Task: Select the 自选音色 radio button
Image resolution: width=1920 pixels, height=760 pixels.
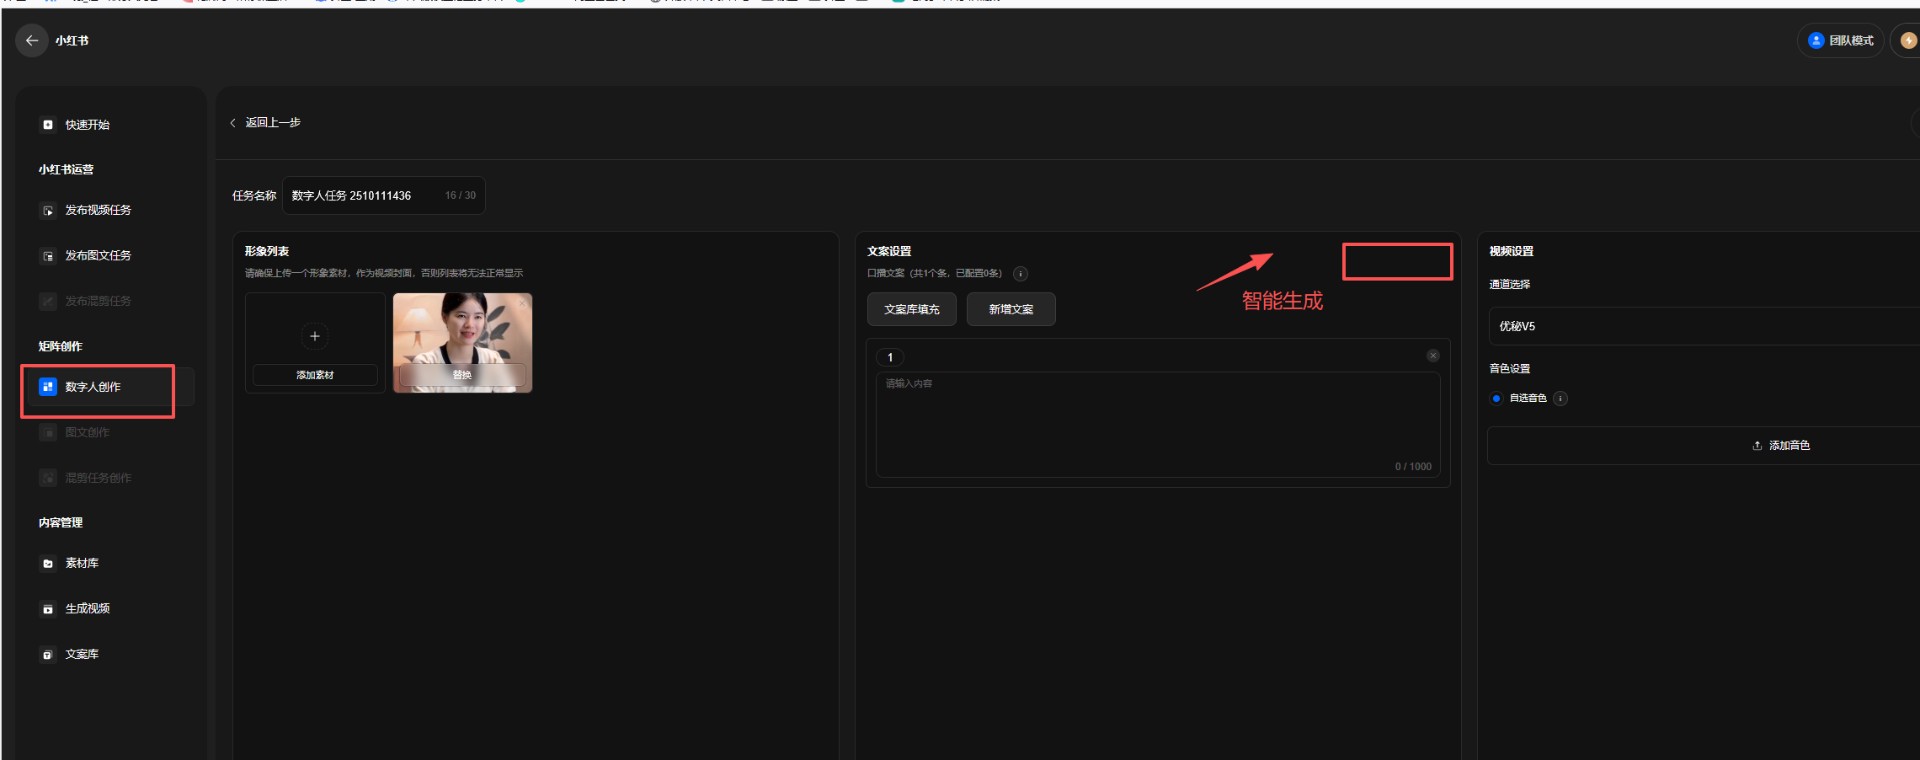Action: pyautogui.click(x=1496, y=399)
